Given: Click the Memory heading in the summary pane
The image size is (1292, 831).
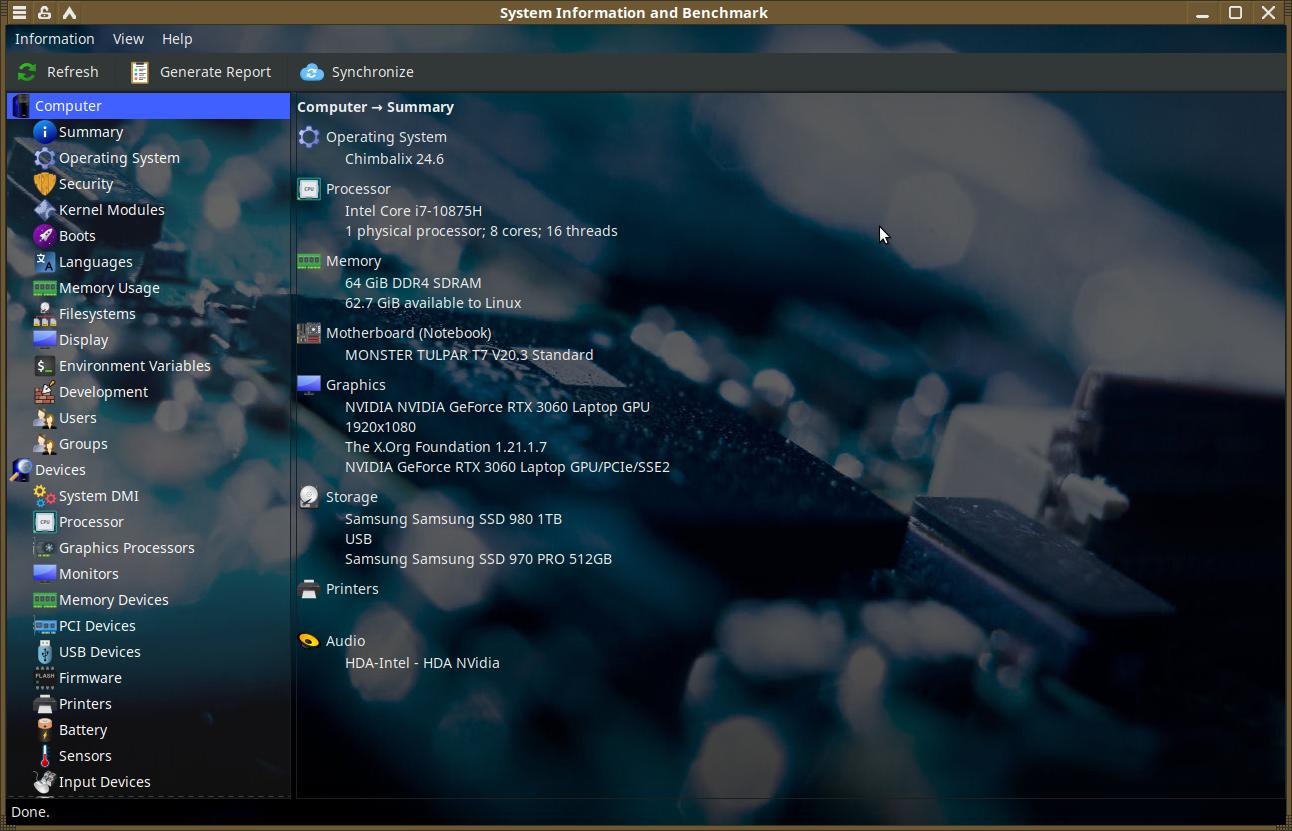Looking at the screenshot, I should (x=353, y=261).
